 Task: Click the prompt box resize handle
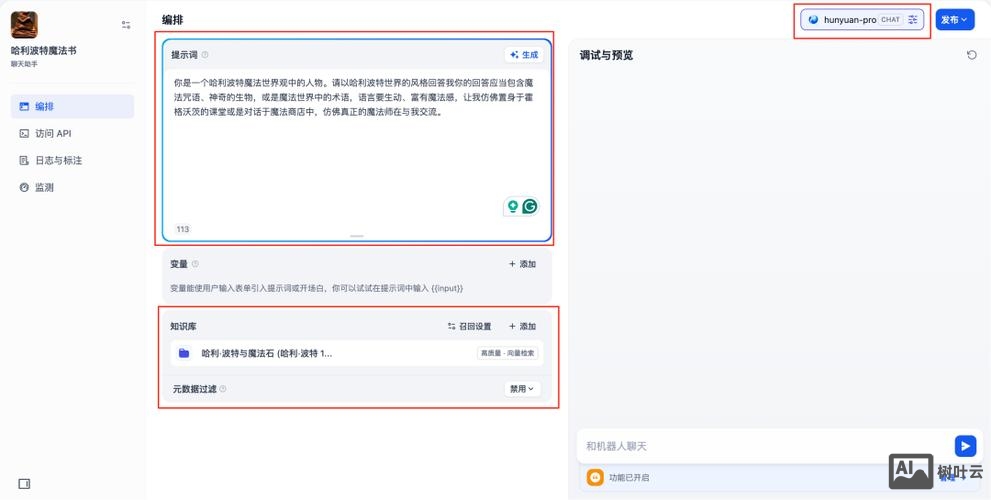coord(356,236)
